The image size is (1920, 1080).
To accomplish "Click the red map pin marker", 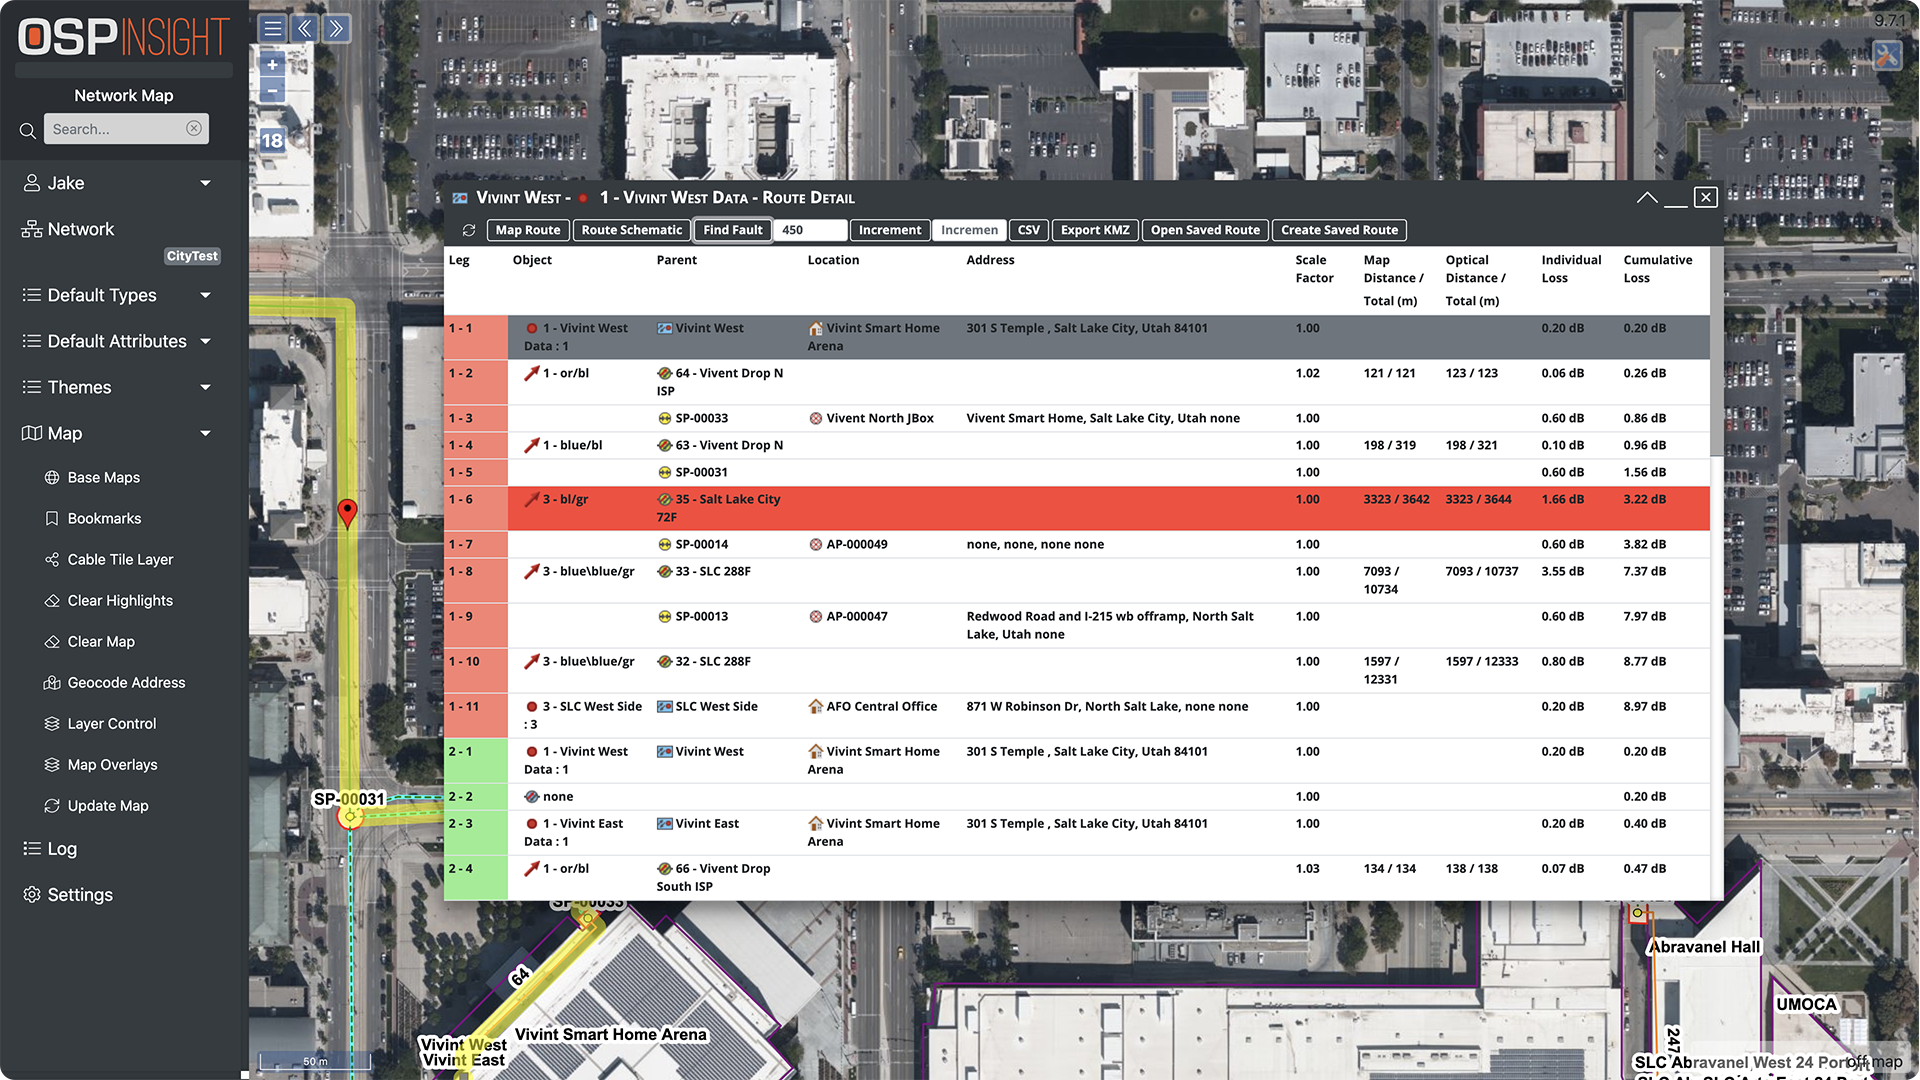I will pyautogui.click(x=347, y=513).
